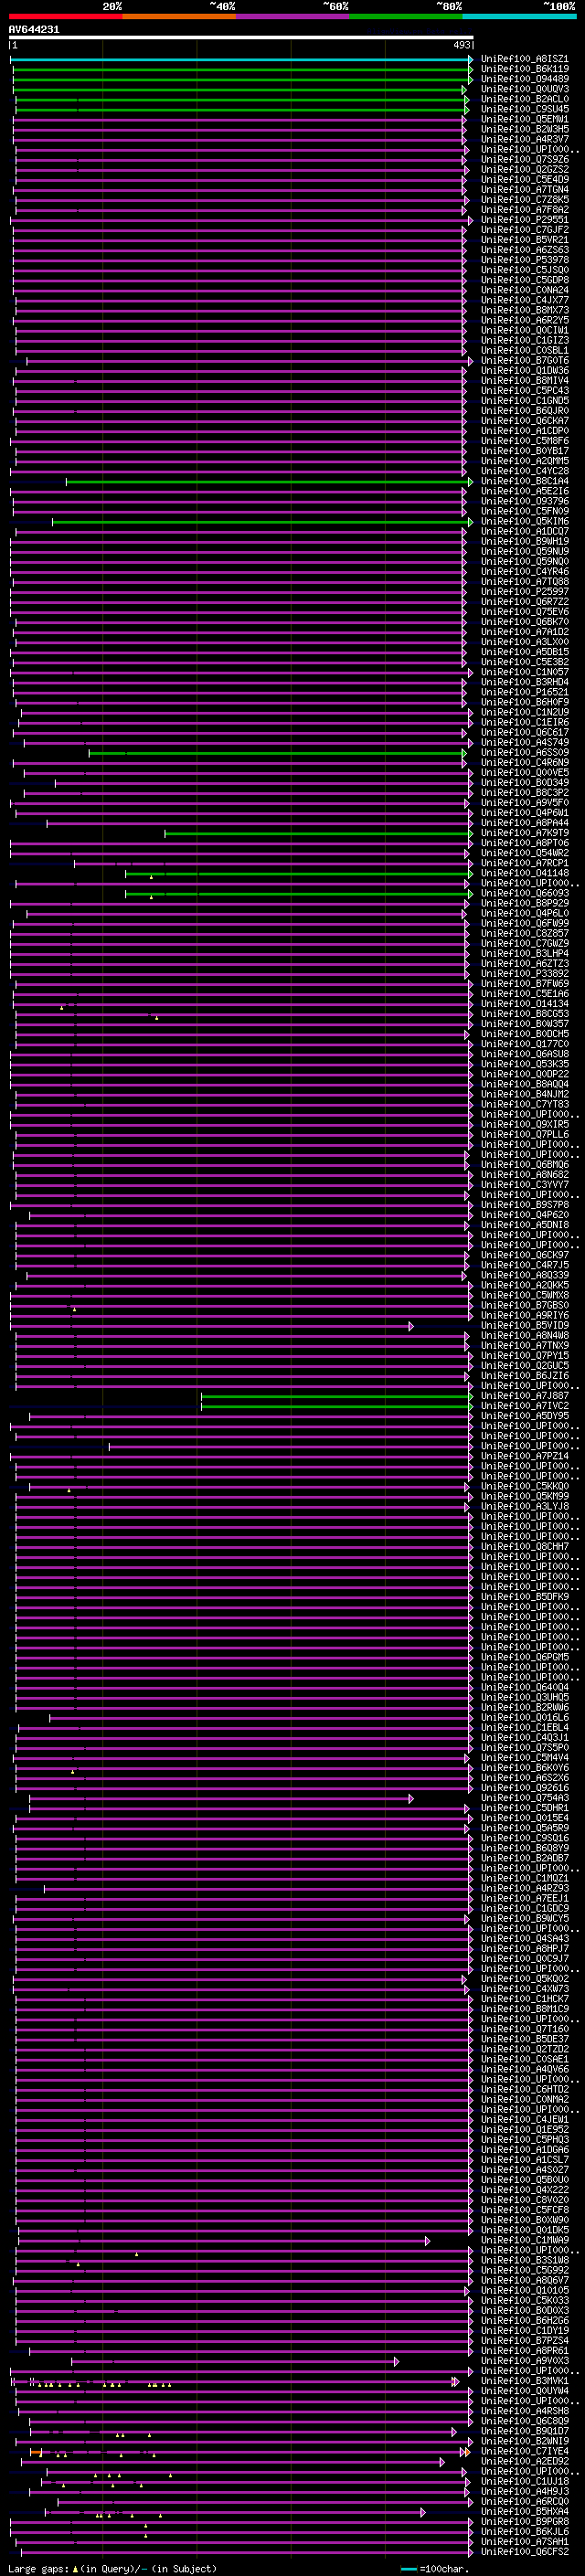Click label UniRef100_A7TGN4
This screenshot has height=2576, width=585.
click(524, 189)
